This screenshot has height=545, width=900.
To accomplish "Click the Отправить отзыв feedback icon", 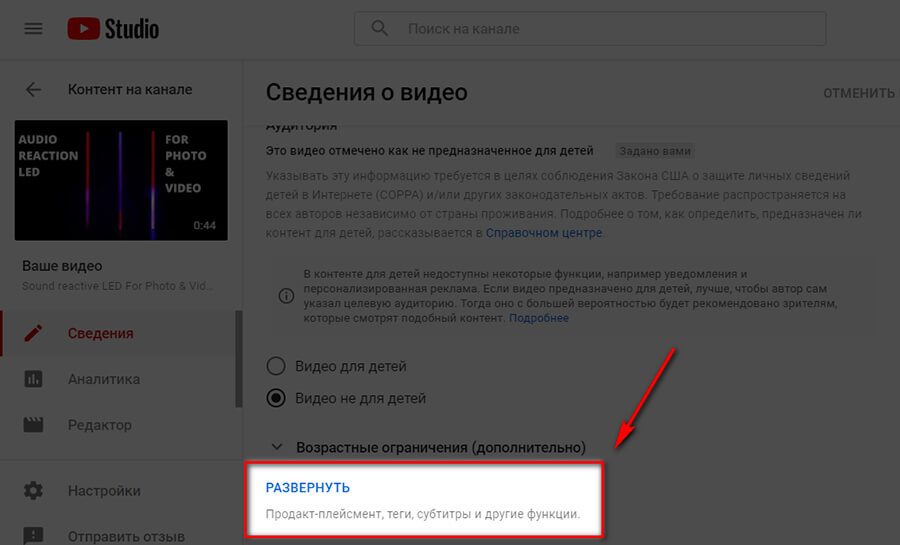I will pos(33,536).
